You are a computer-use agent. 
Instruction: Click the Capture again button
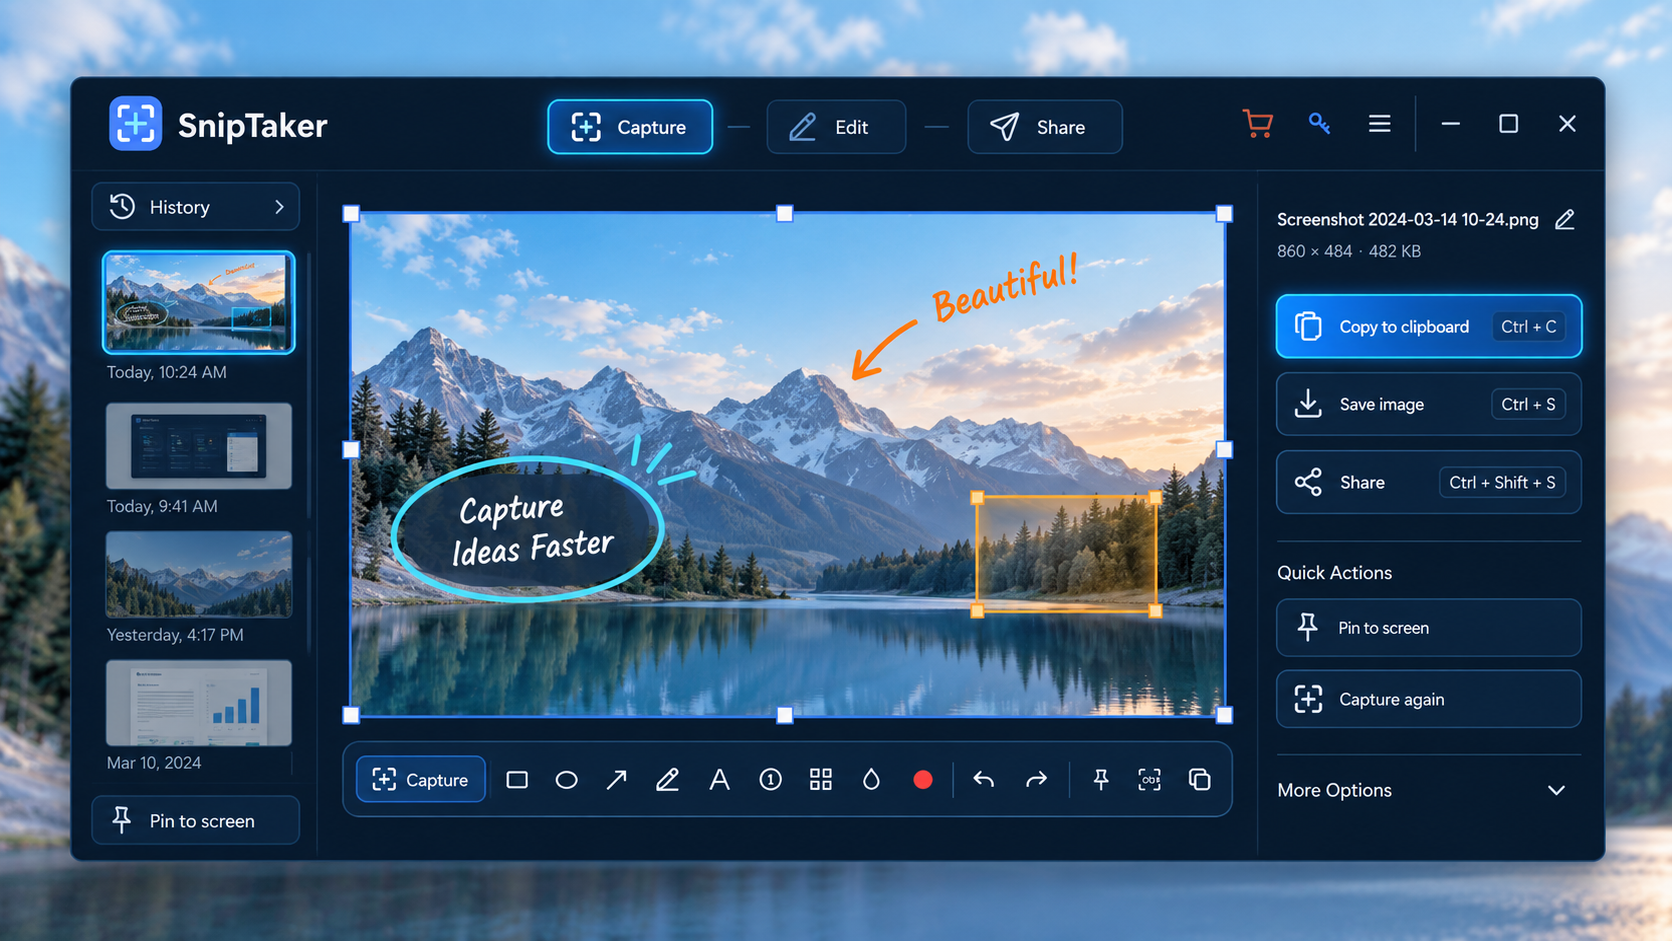1429,699
